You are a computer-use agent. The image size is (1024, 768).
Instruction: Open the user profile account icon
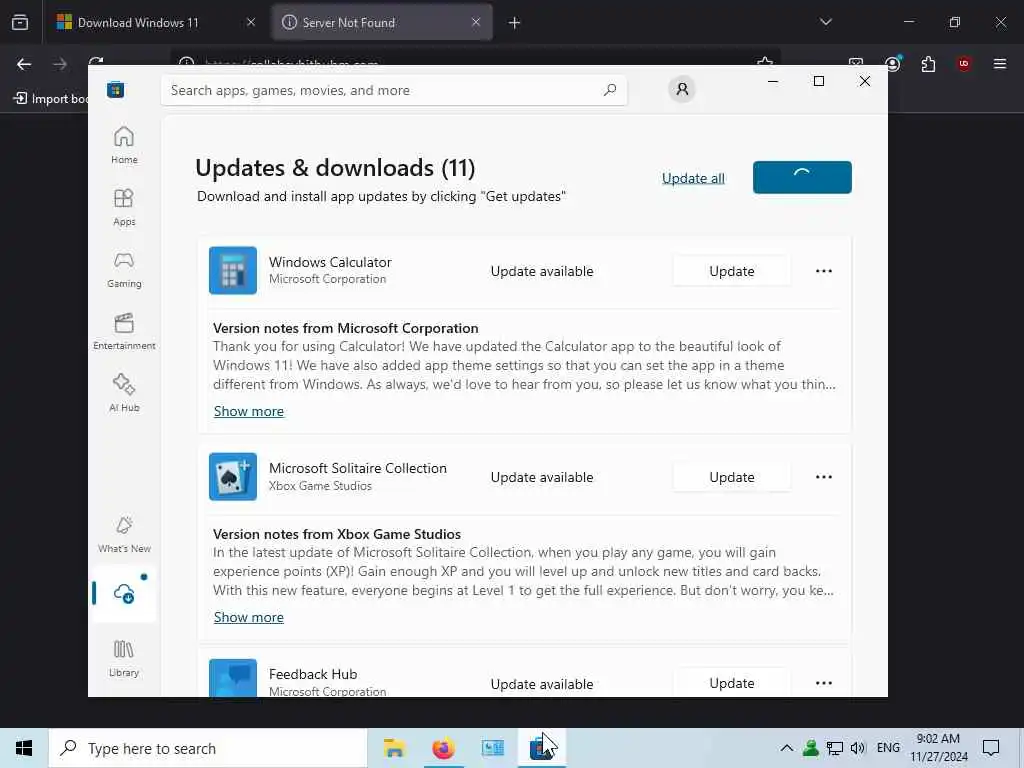[682, 89]
